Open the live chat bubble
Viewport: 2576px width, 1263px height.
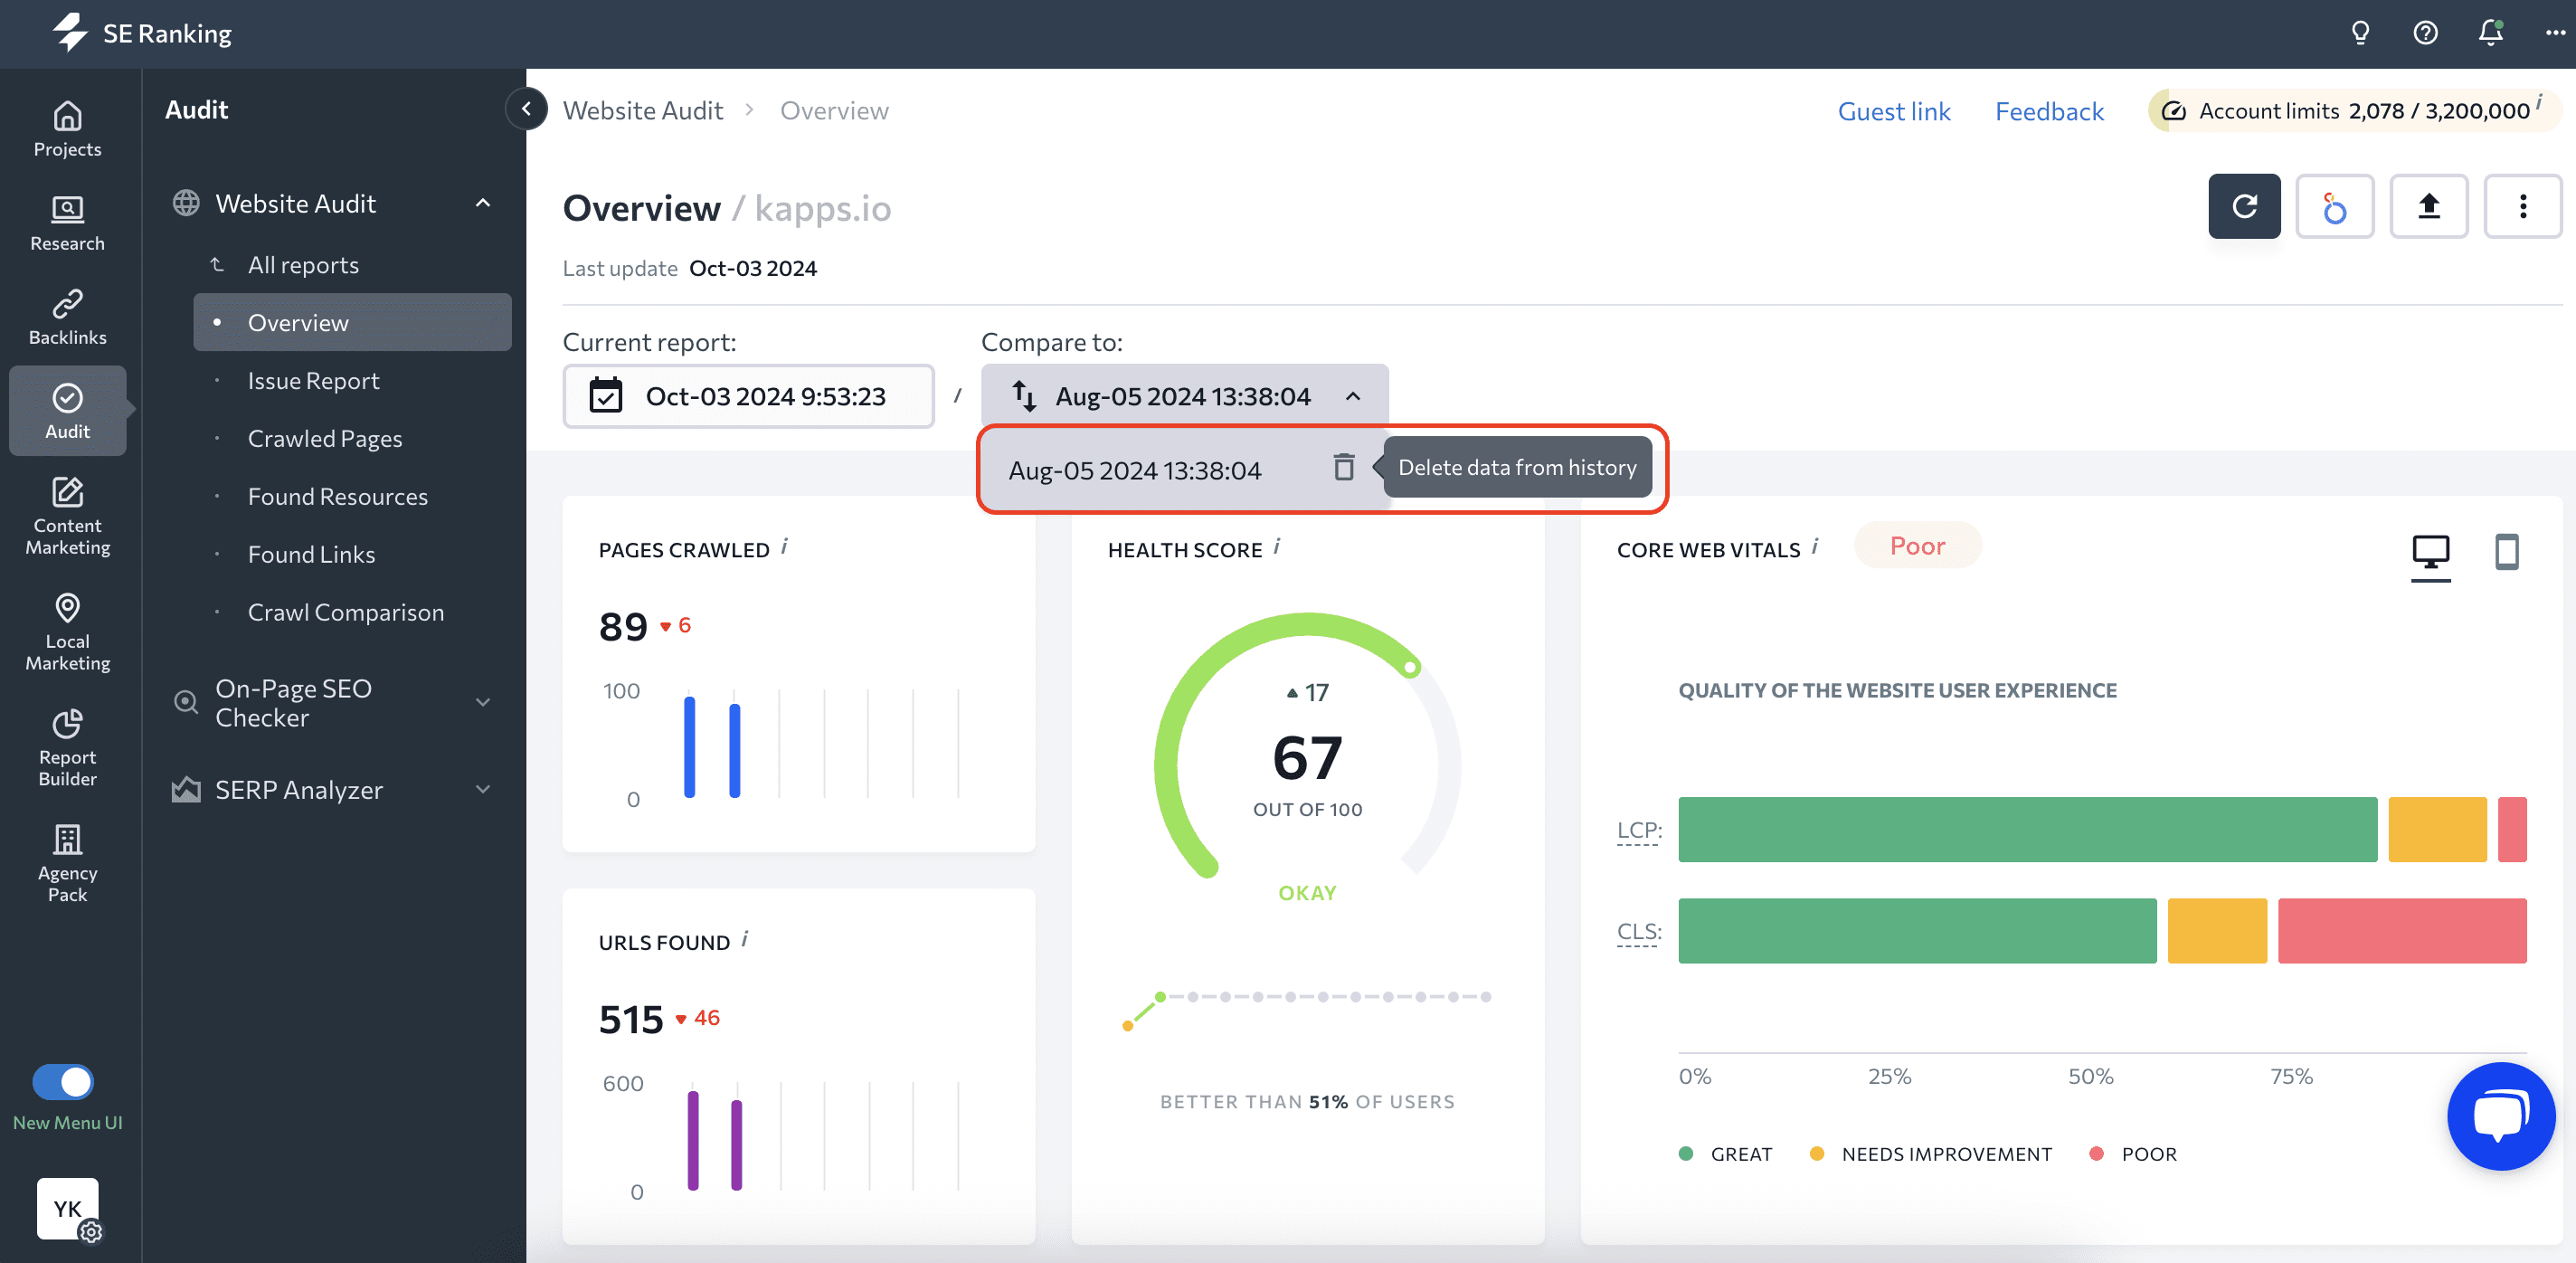[2501, 1116]
